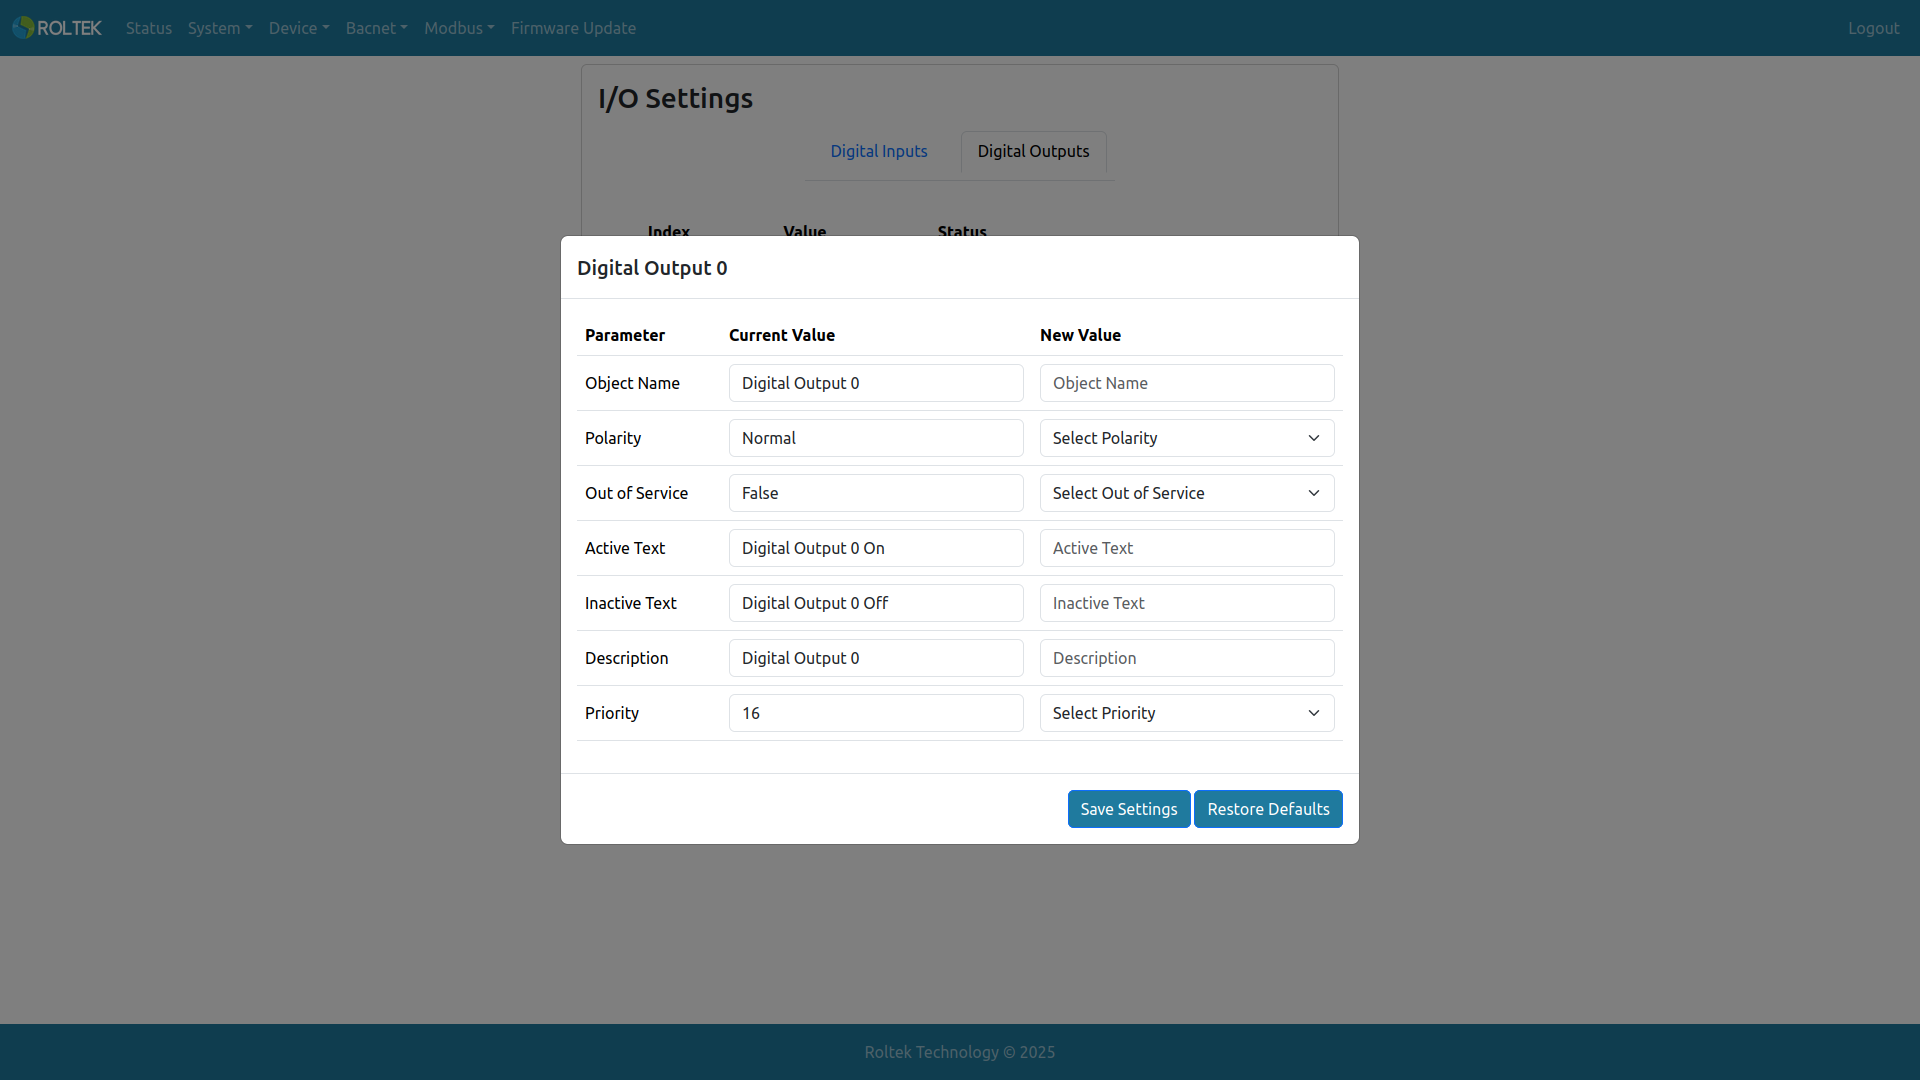This screenshot has height=1080, width=1920.
Task: Open Firmware Update page
Action: (573, 28)
